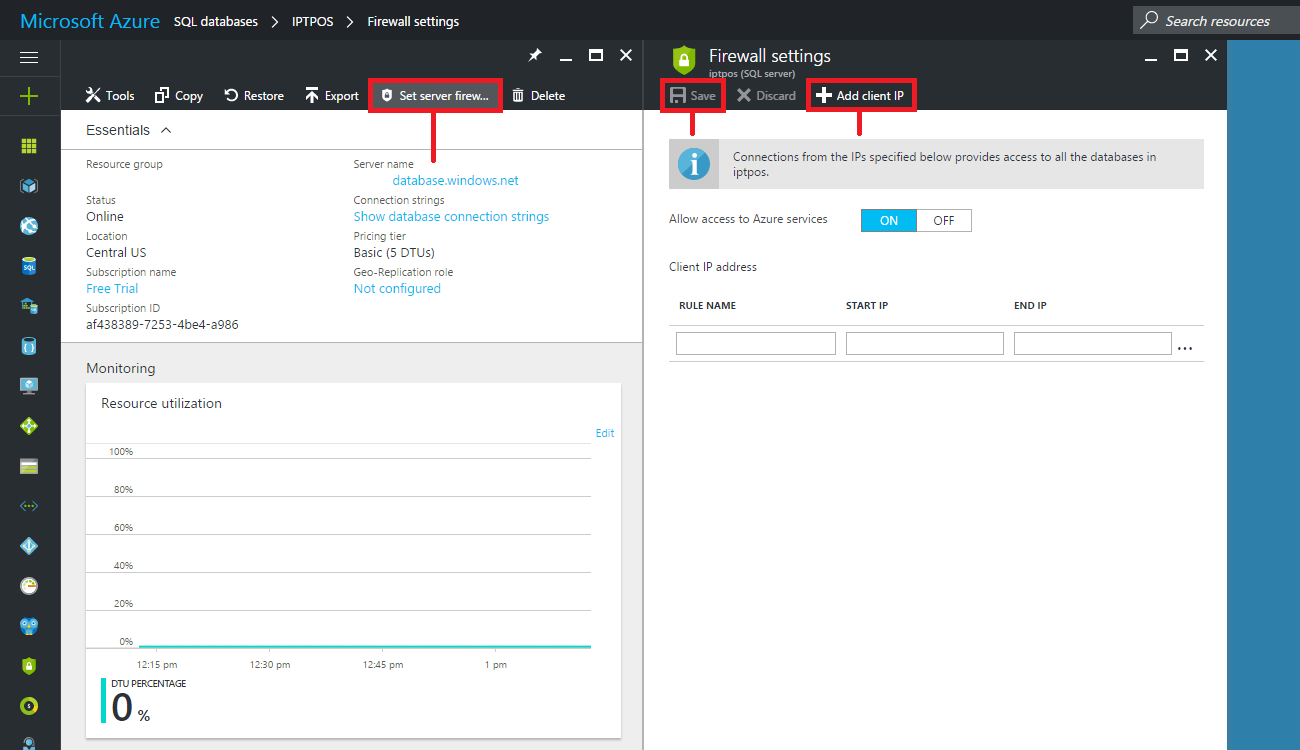Open SQL databases icon in sidebar
The image size is (1300, 750).
click(x=29, y=266)
